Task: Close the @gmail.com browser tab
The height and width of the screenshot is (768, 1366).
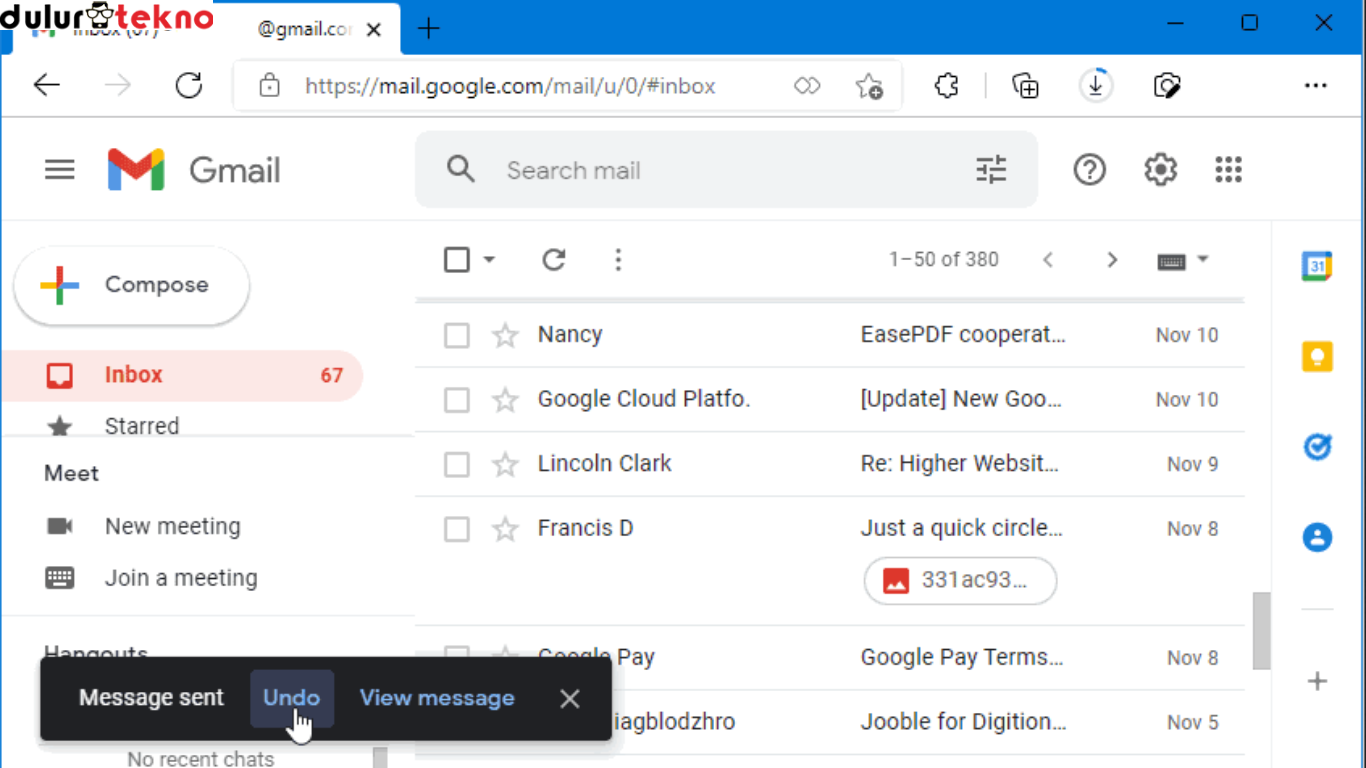Action: point(374,30)
